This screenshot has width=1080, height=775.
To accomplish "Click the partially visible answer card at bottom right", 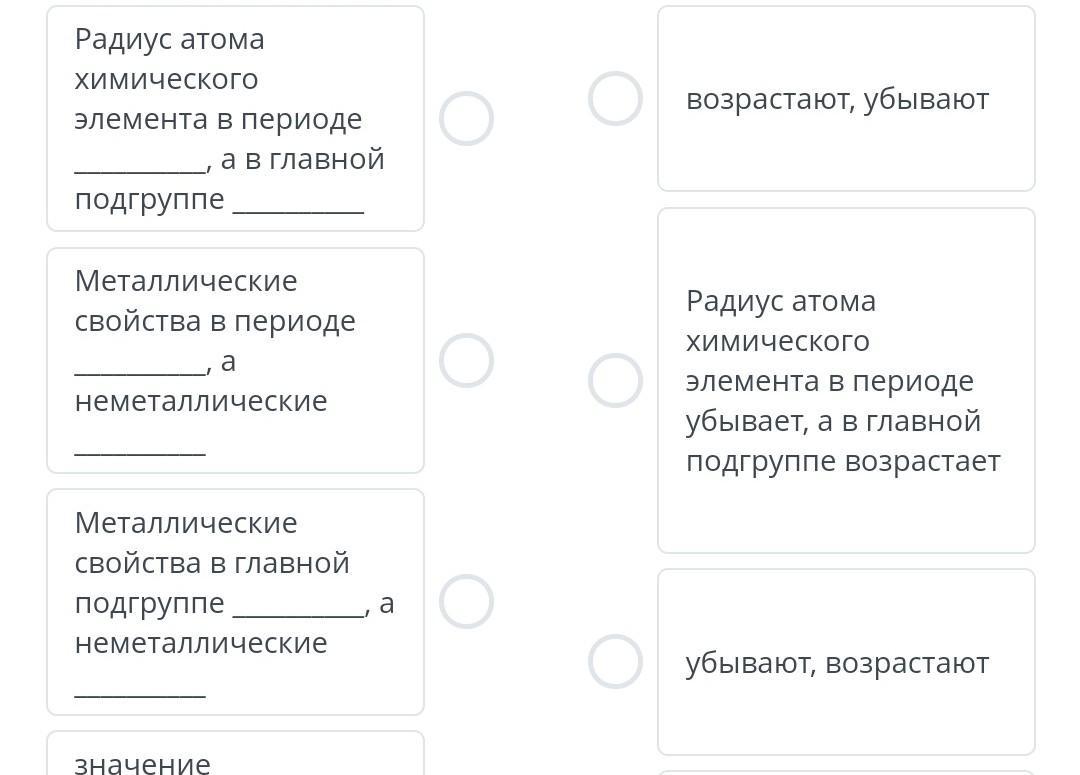I will pos(846,771).
